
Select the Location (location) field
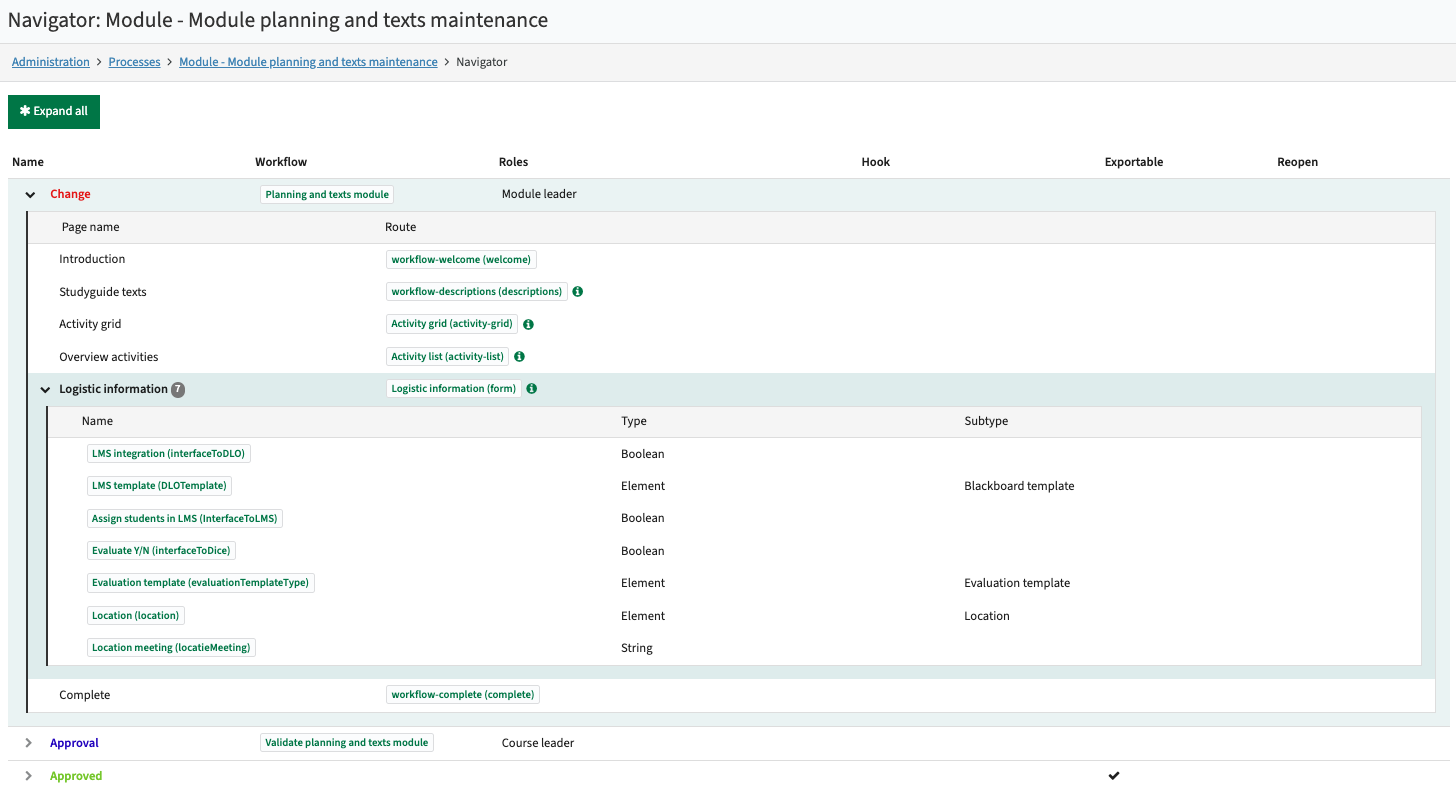coord(136,616)
